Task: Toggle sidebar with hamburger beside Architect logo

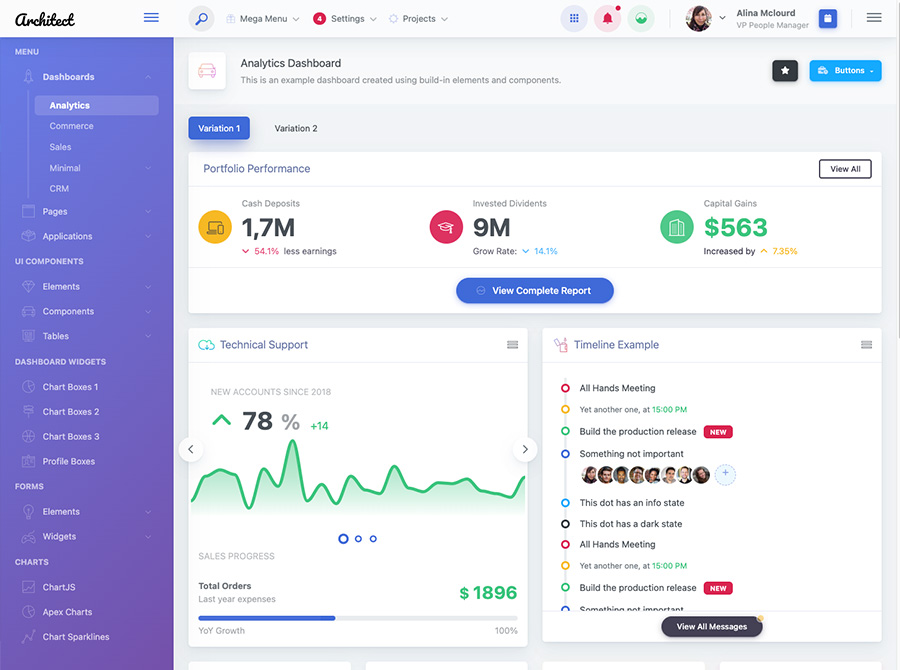Action: 151,18
